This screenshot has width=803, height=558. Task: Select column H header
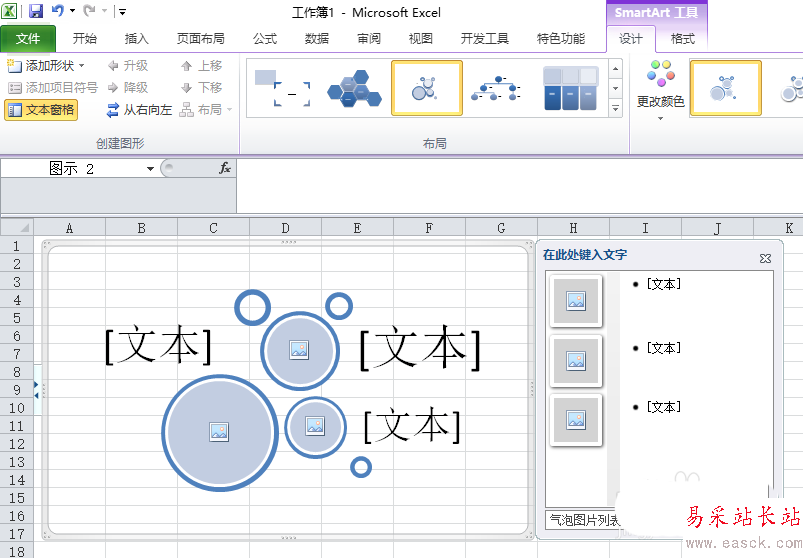click(x=573, y=228)
